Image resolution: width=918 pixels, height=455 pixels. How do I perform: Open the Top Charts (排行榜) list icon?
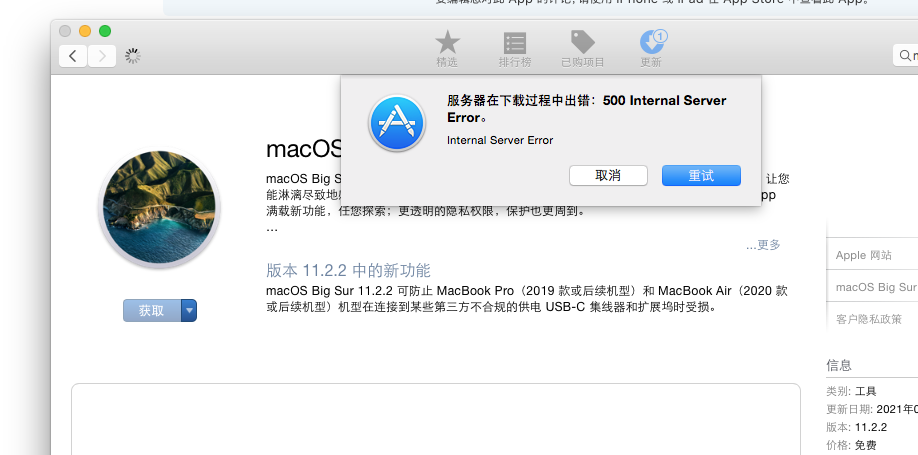[x=515, y=43]
